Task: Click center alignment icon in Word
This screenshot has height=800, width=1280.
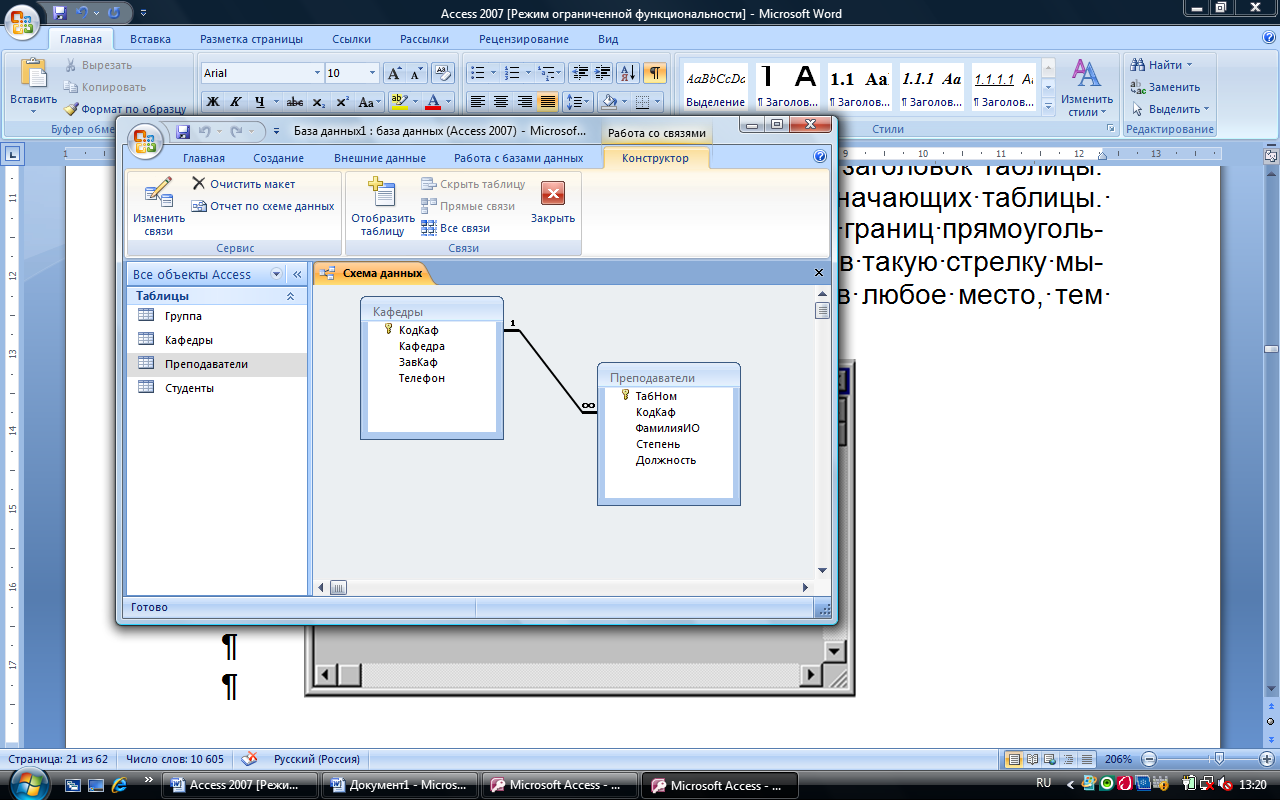Action: pyautogui.click(x=501, y=102)
